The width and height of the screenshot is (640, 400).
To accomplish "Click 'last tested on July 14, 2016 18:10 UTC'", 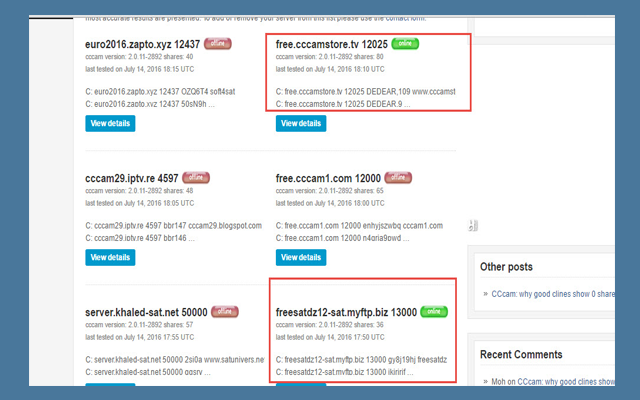I will coord(330,69).
